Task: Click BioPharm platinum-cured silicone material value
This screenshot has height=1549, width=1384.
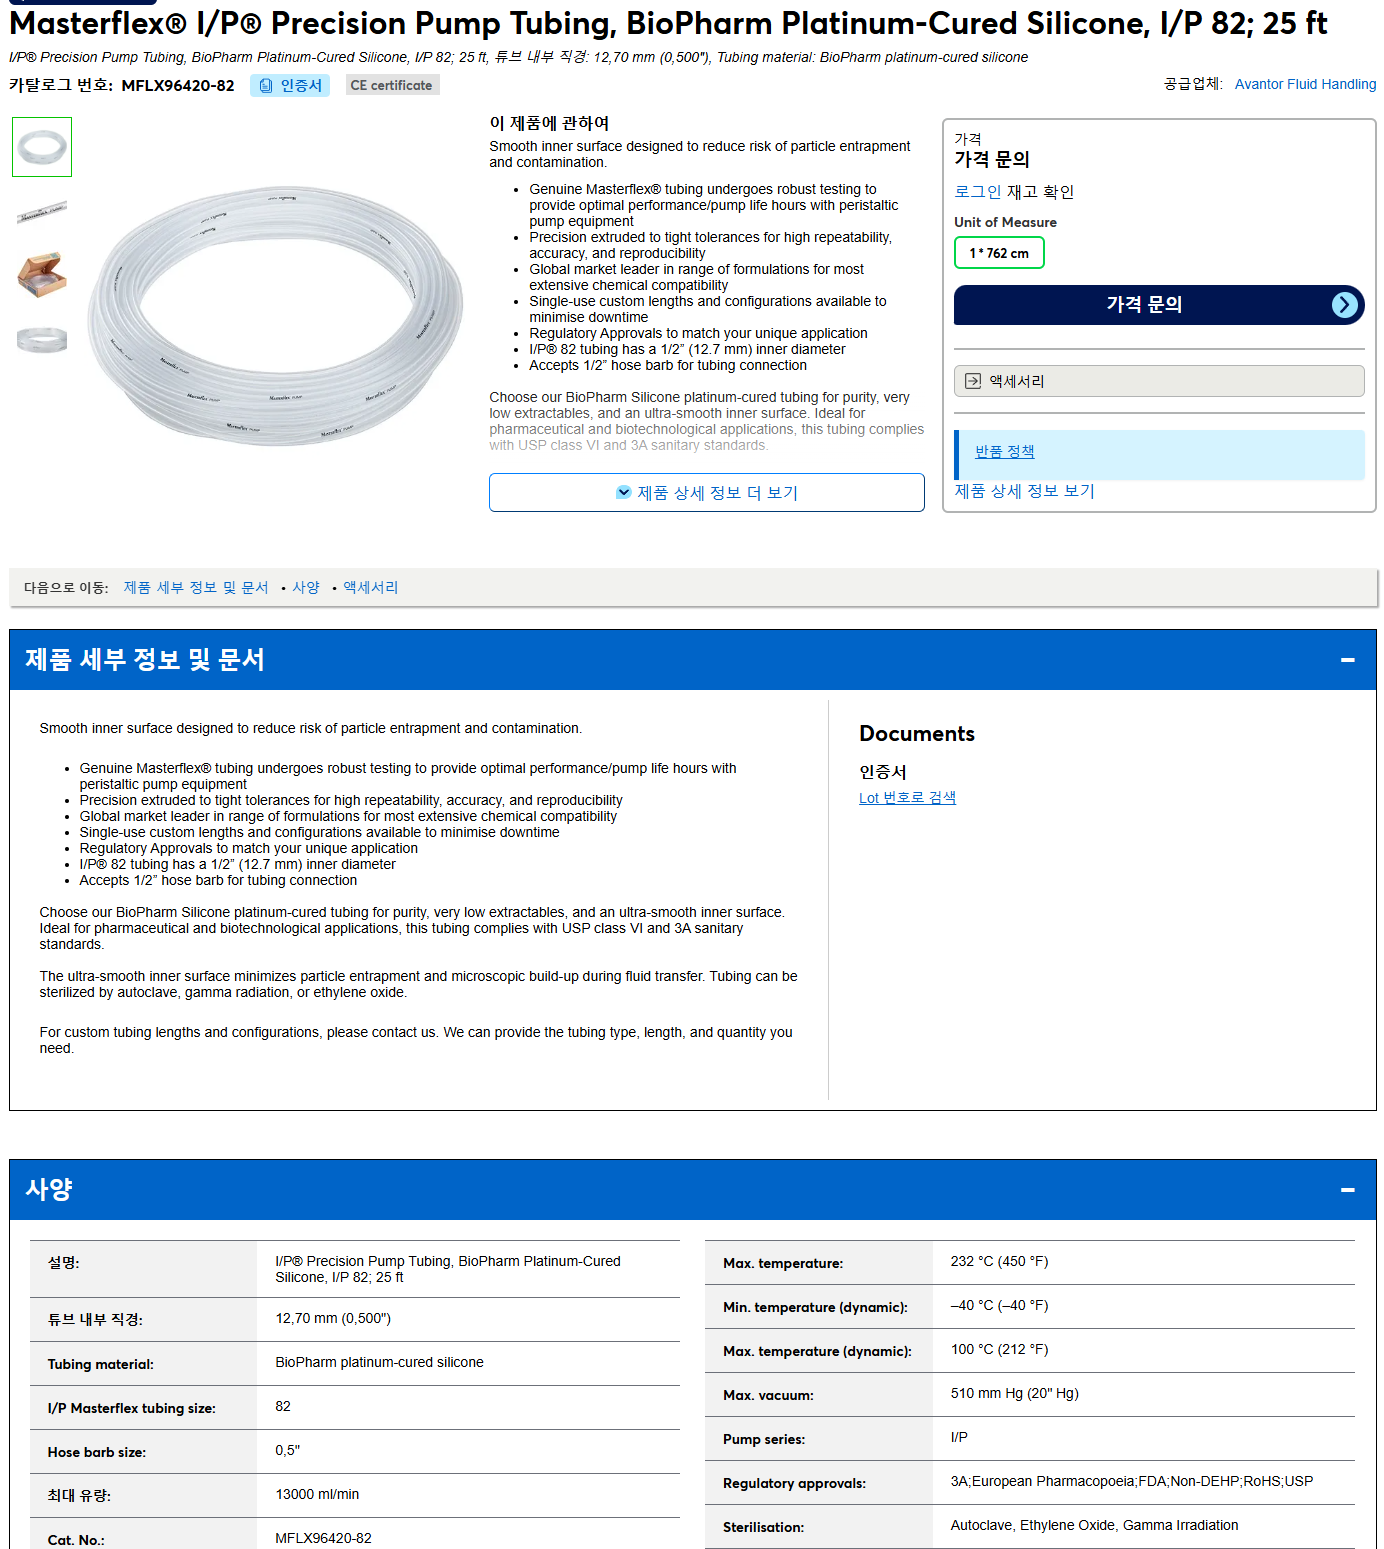Action: click(379, 1363)
